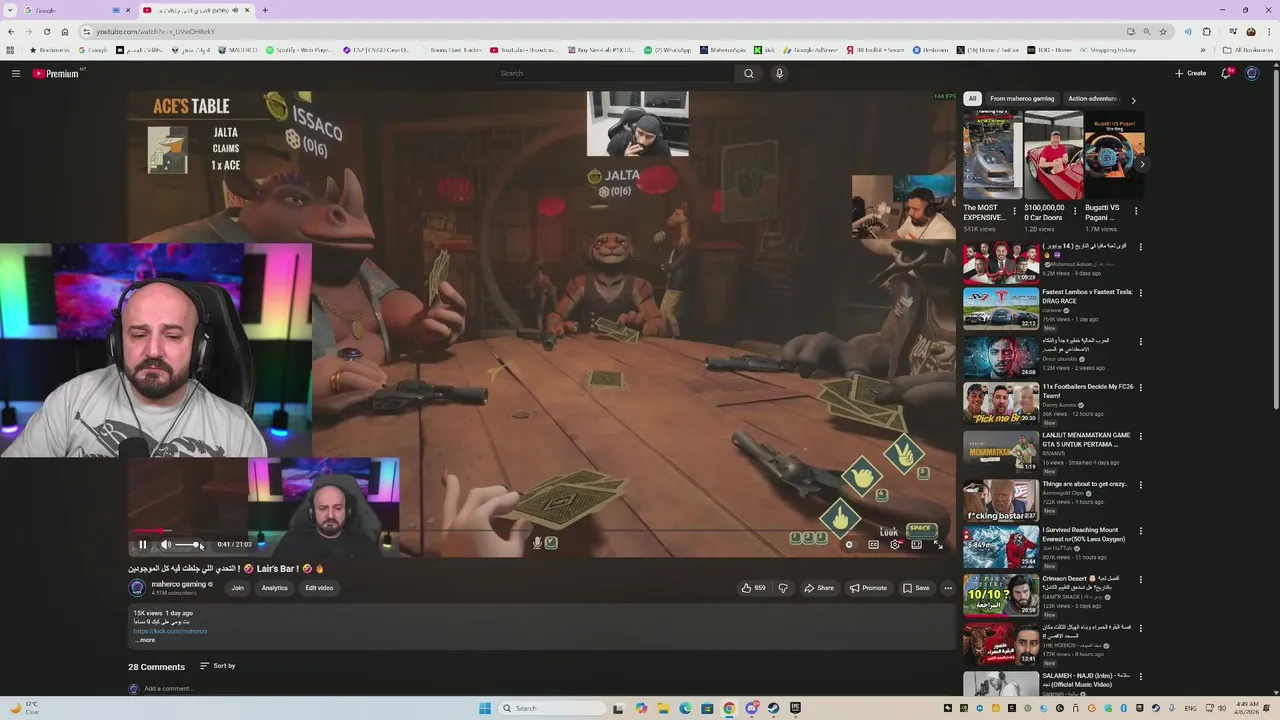This screenshot has width=1280, height=720.
Task: Open the maherco gaming channel name
Action: click(178, 584)
